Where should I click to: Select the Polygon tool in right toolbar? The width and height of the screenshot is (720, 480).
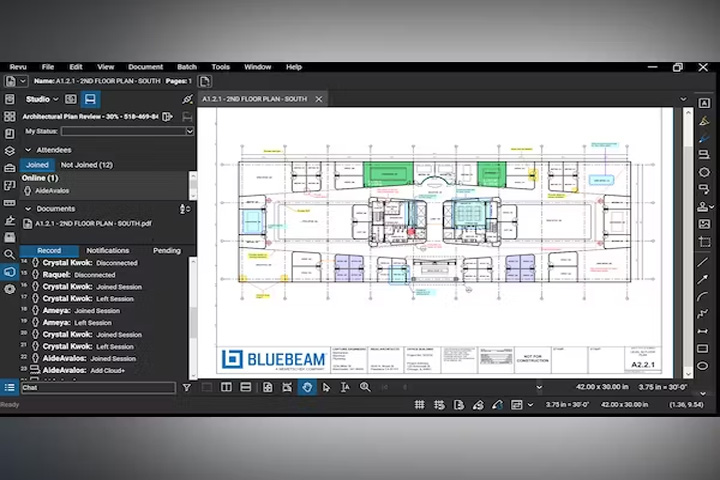tap(704, 172)
